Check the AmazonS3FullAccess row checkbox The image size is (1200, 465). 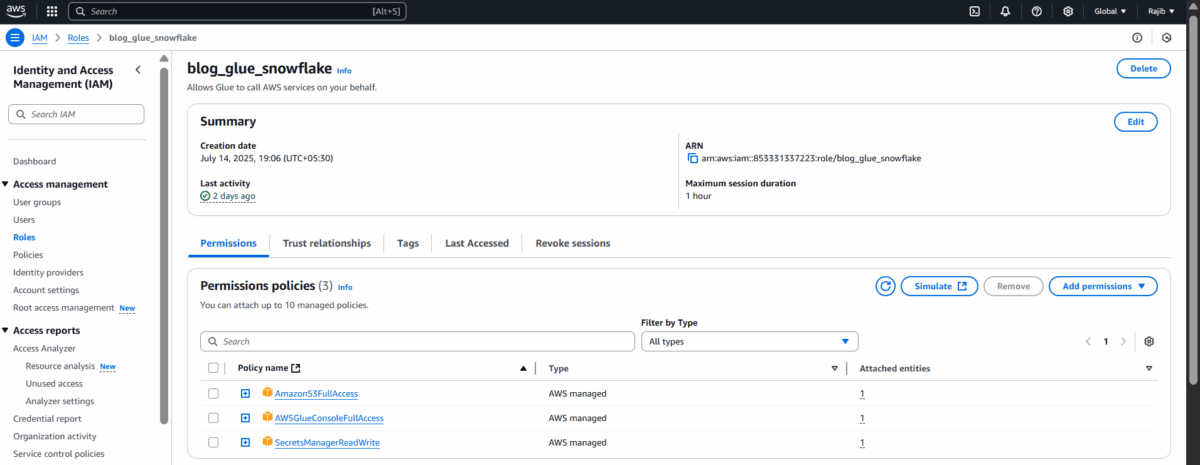click(x=213, y=393)
